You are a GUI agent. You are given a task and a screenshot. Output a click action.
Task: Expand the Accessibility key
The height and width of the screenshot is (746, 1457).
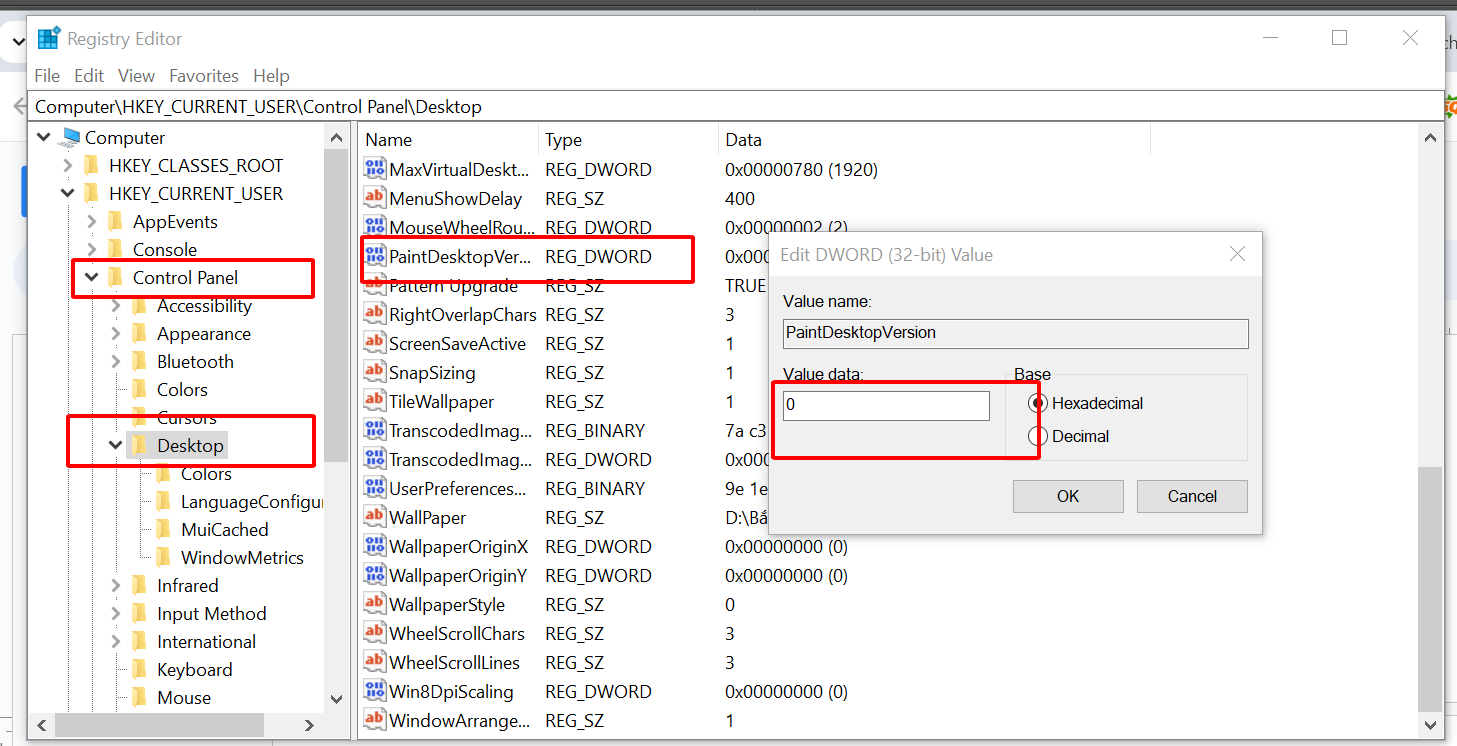(115, 306)
